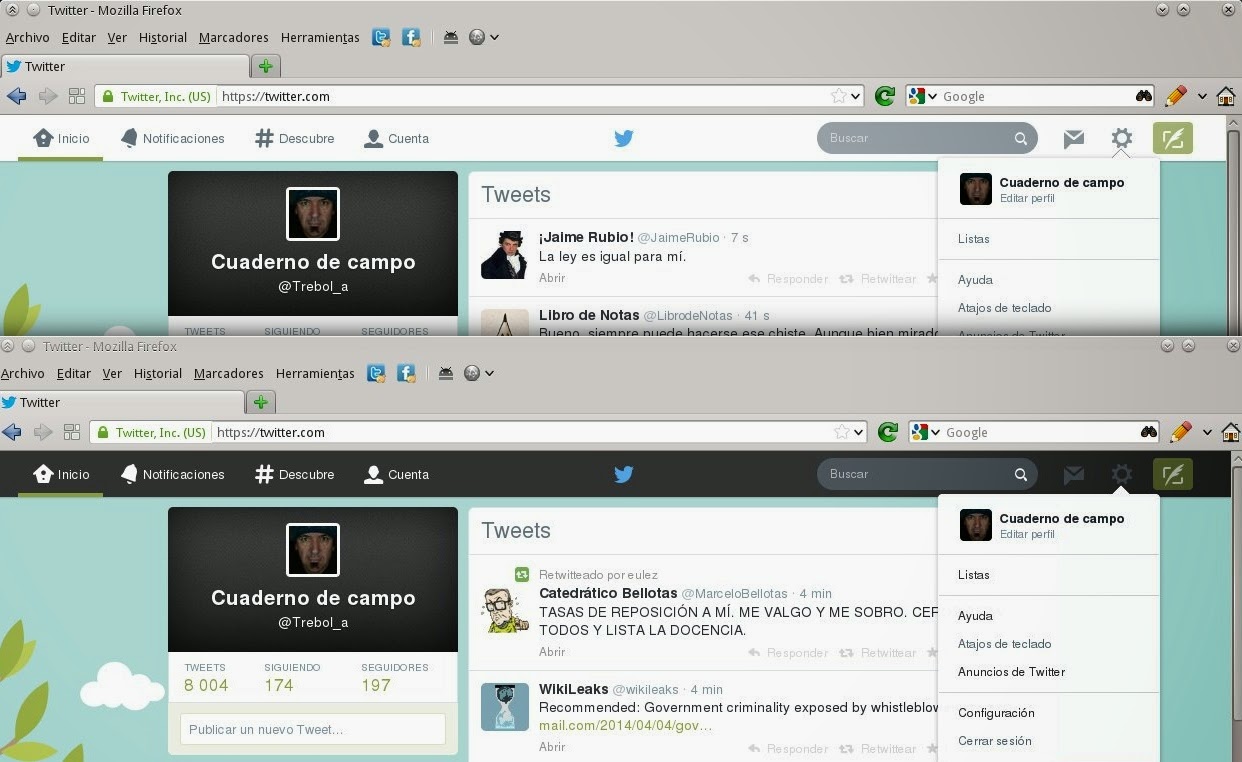Click settings gear icon in top window

pos(1122,138)
